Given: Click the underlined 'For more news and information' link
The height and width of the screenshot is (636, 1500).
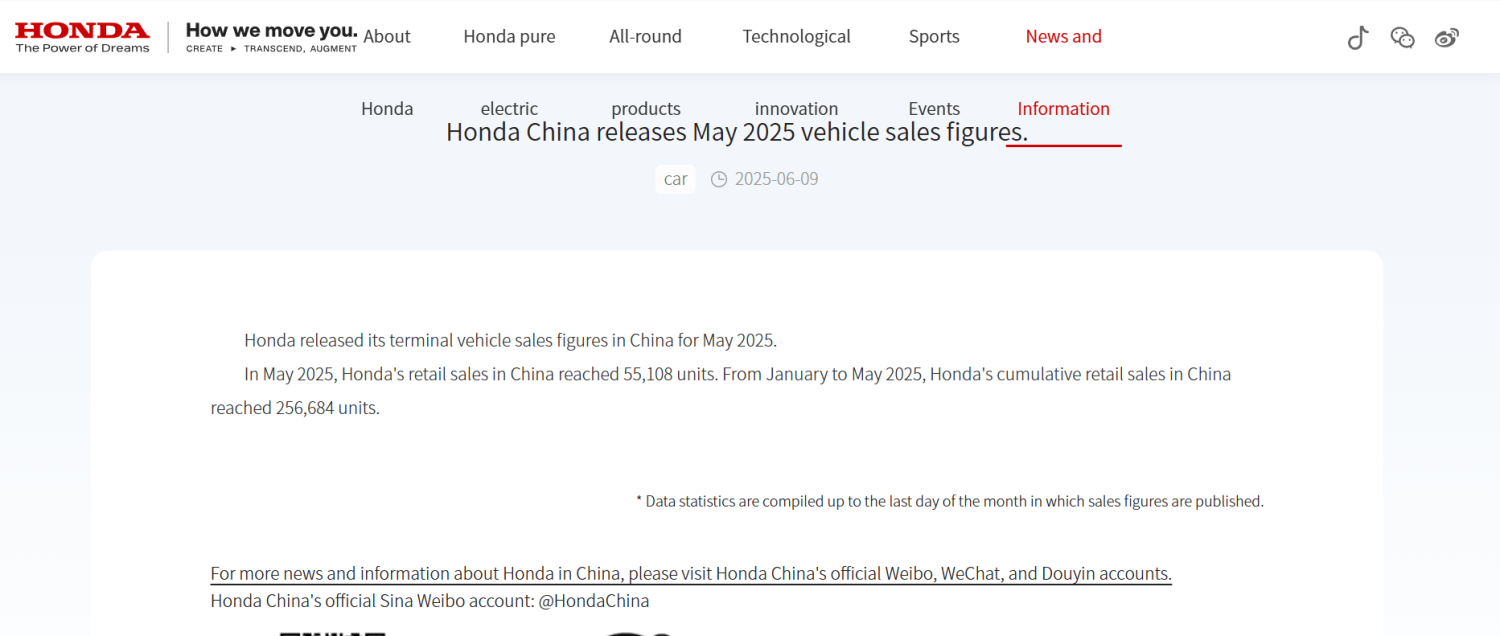Looking at the screenshot, I should (x=691, y=574).
